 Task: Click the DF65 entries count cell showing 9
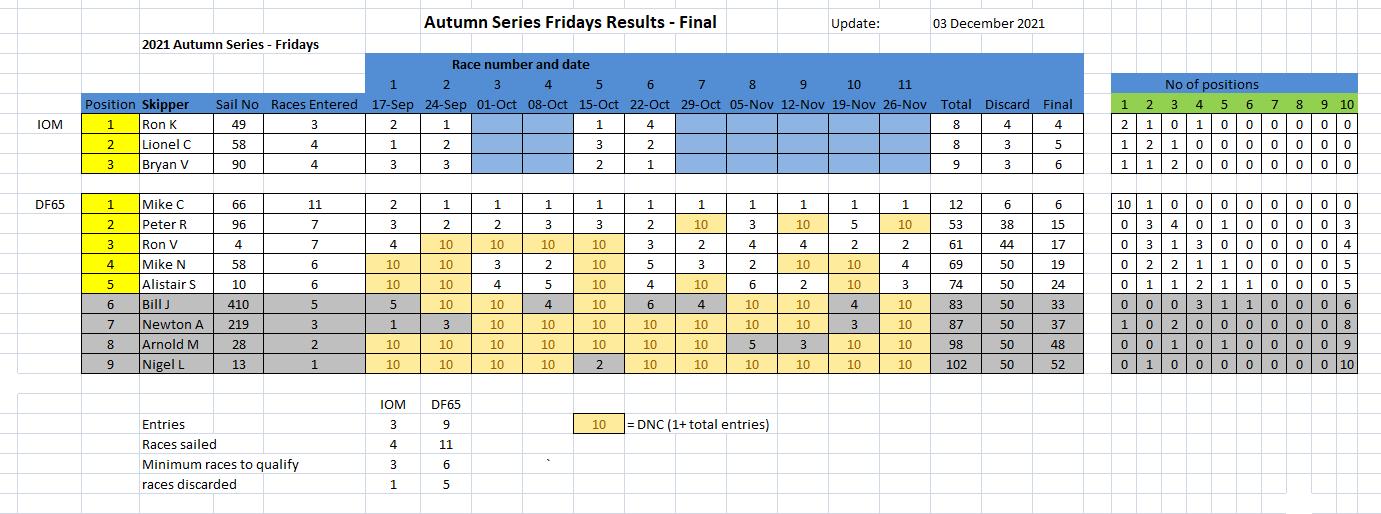[443, 424]
